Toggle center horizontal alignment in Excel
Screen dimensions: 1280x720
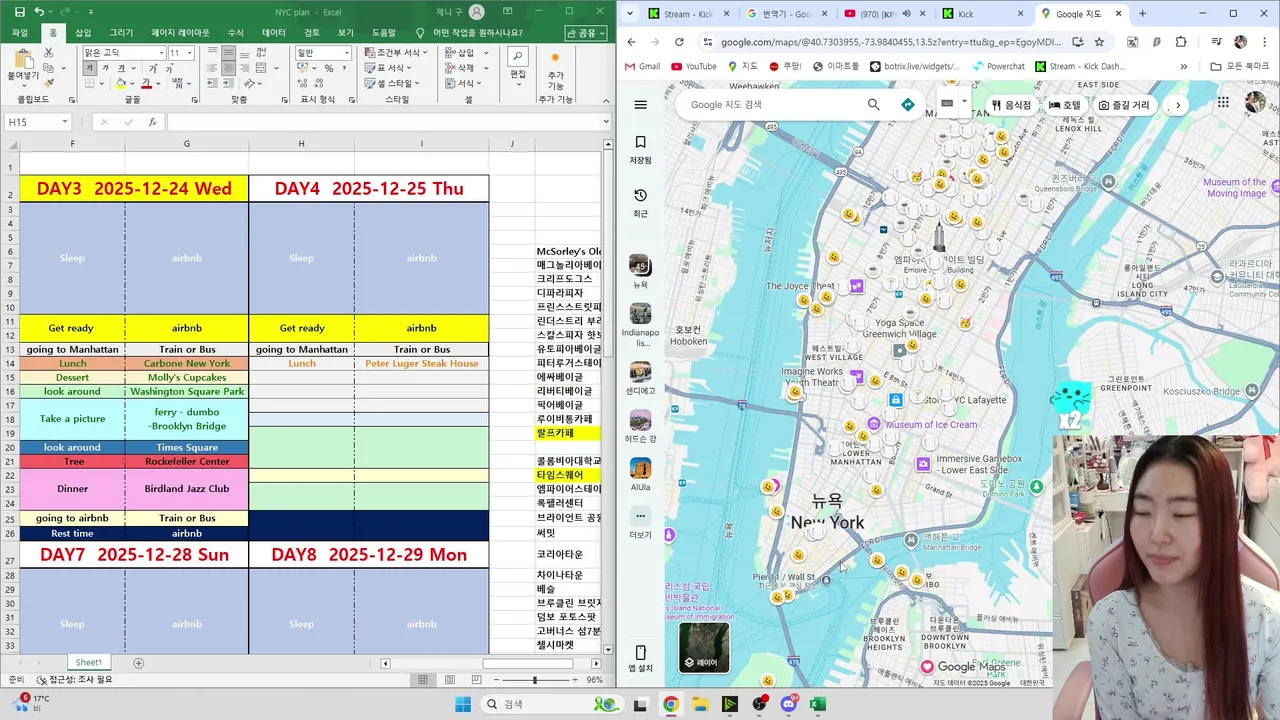pos(228,69)
